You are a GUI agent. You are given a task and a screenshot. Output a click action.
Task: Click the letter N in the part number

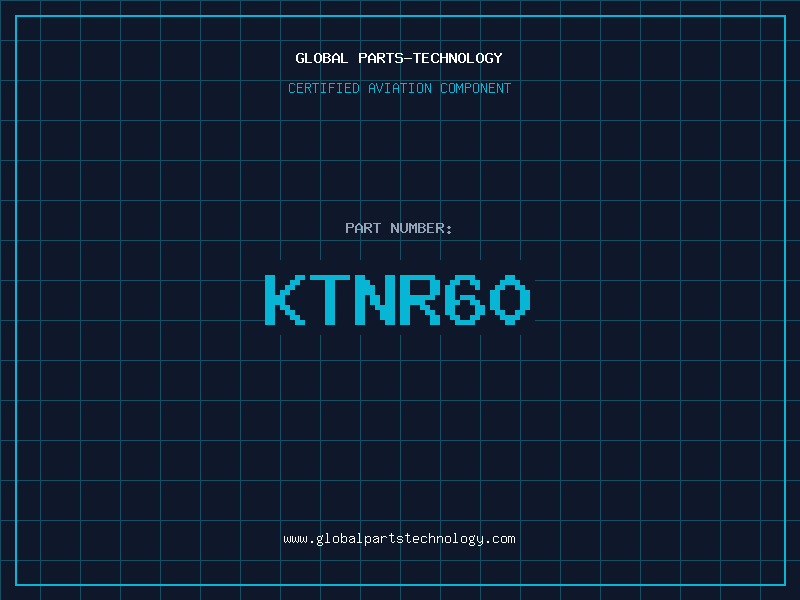coord(375,299)
